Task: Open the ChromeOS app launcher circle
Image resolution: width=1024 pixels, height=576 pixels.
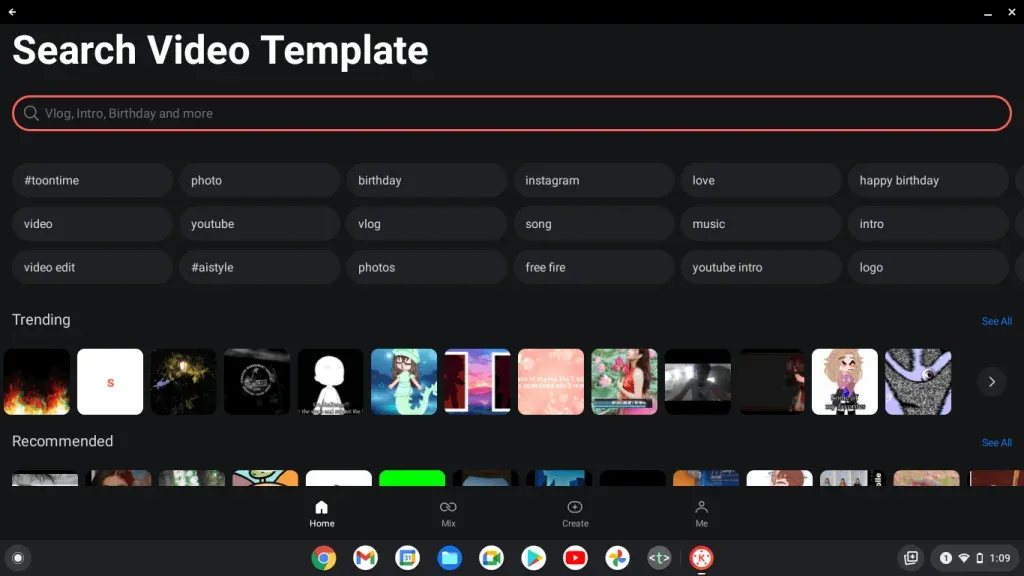Action: tap(17, 558)
